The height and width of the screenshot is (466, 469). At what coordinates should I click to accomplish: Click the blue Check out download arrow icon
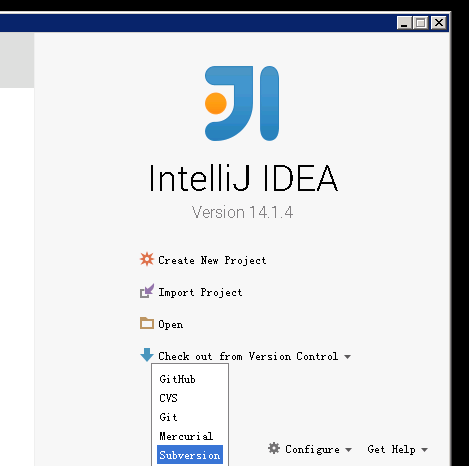(x=147, y=355)
